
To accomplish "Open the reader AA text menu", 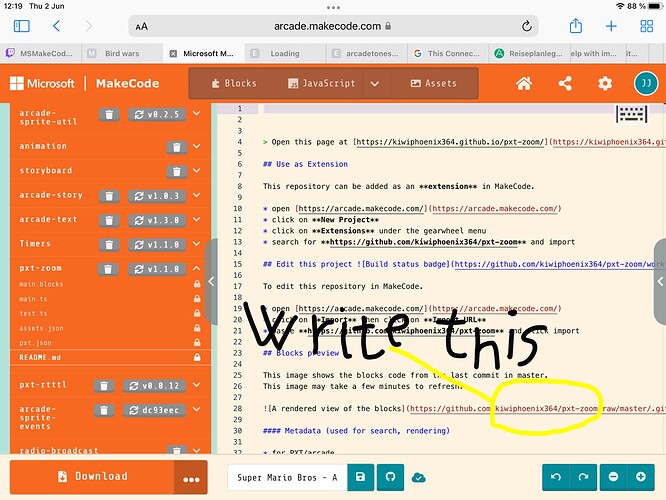I will 142,26.
